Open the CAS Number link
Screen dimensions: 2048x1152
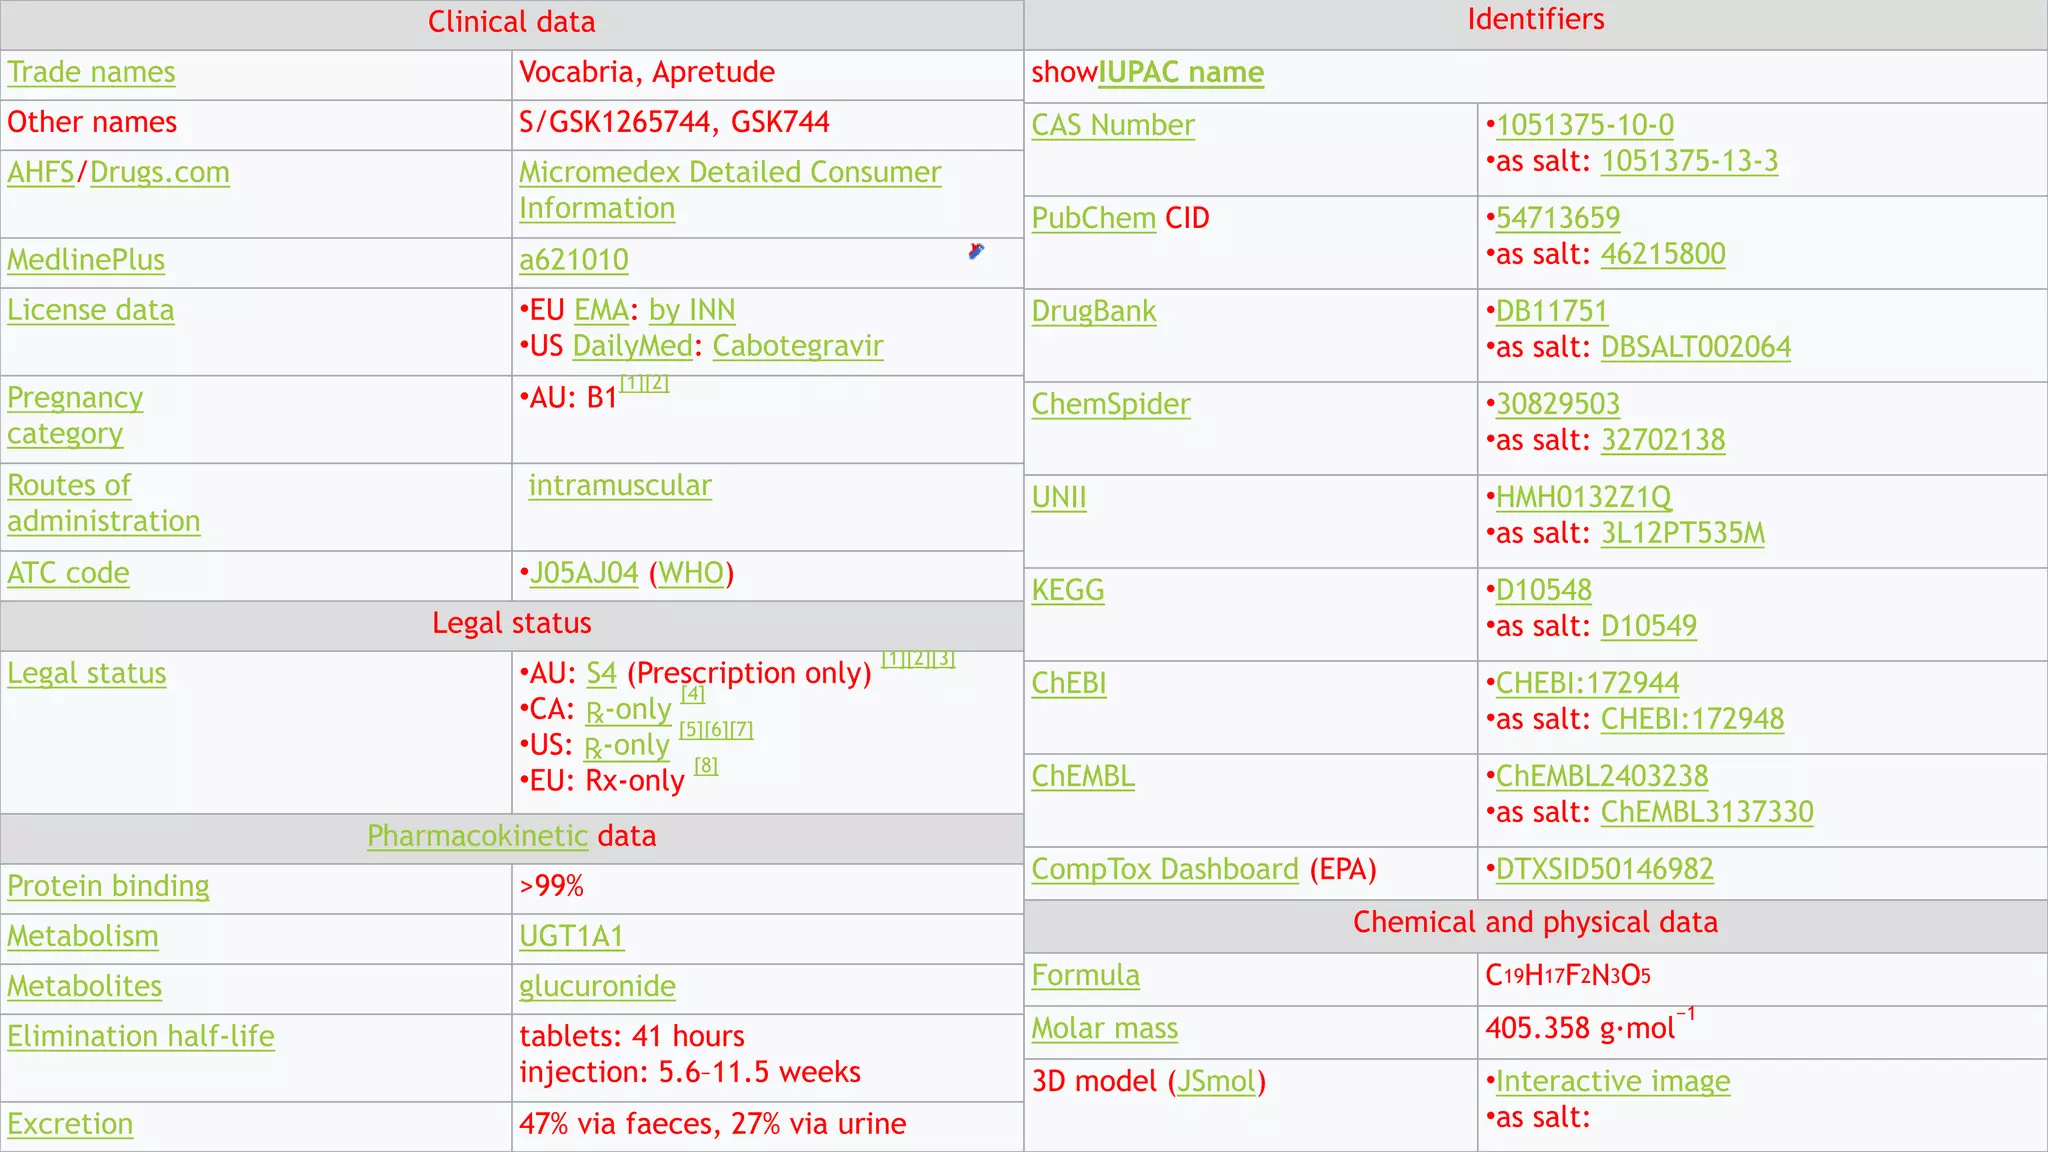pyautogui.click(x=1113, y=125)
